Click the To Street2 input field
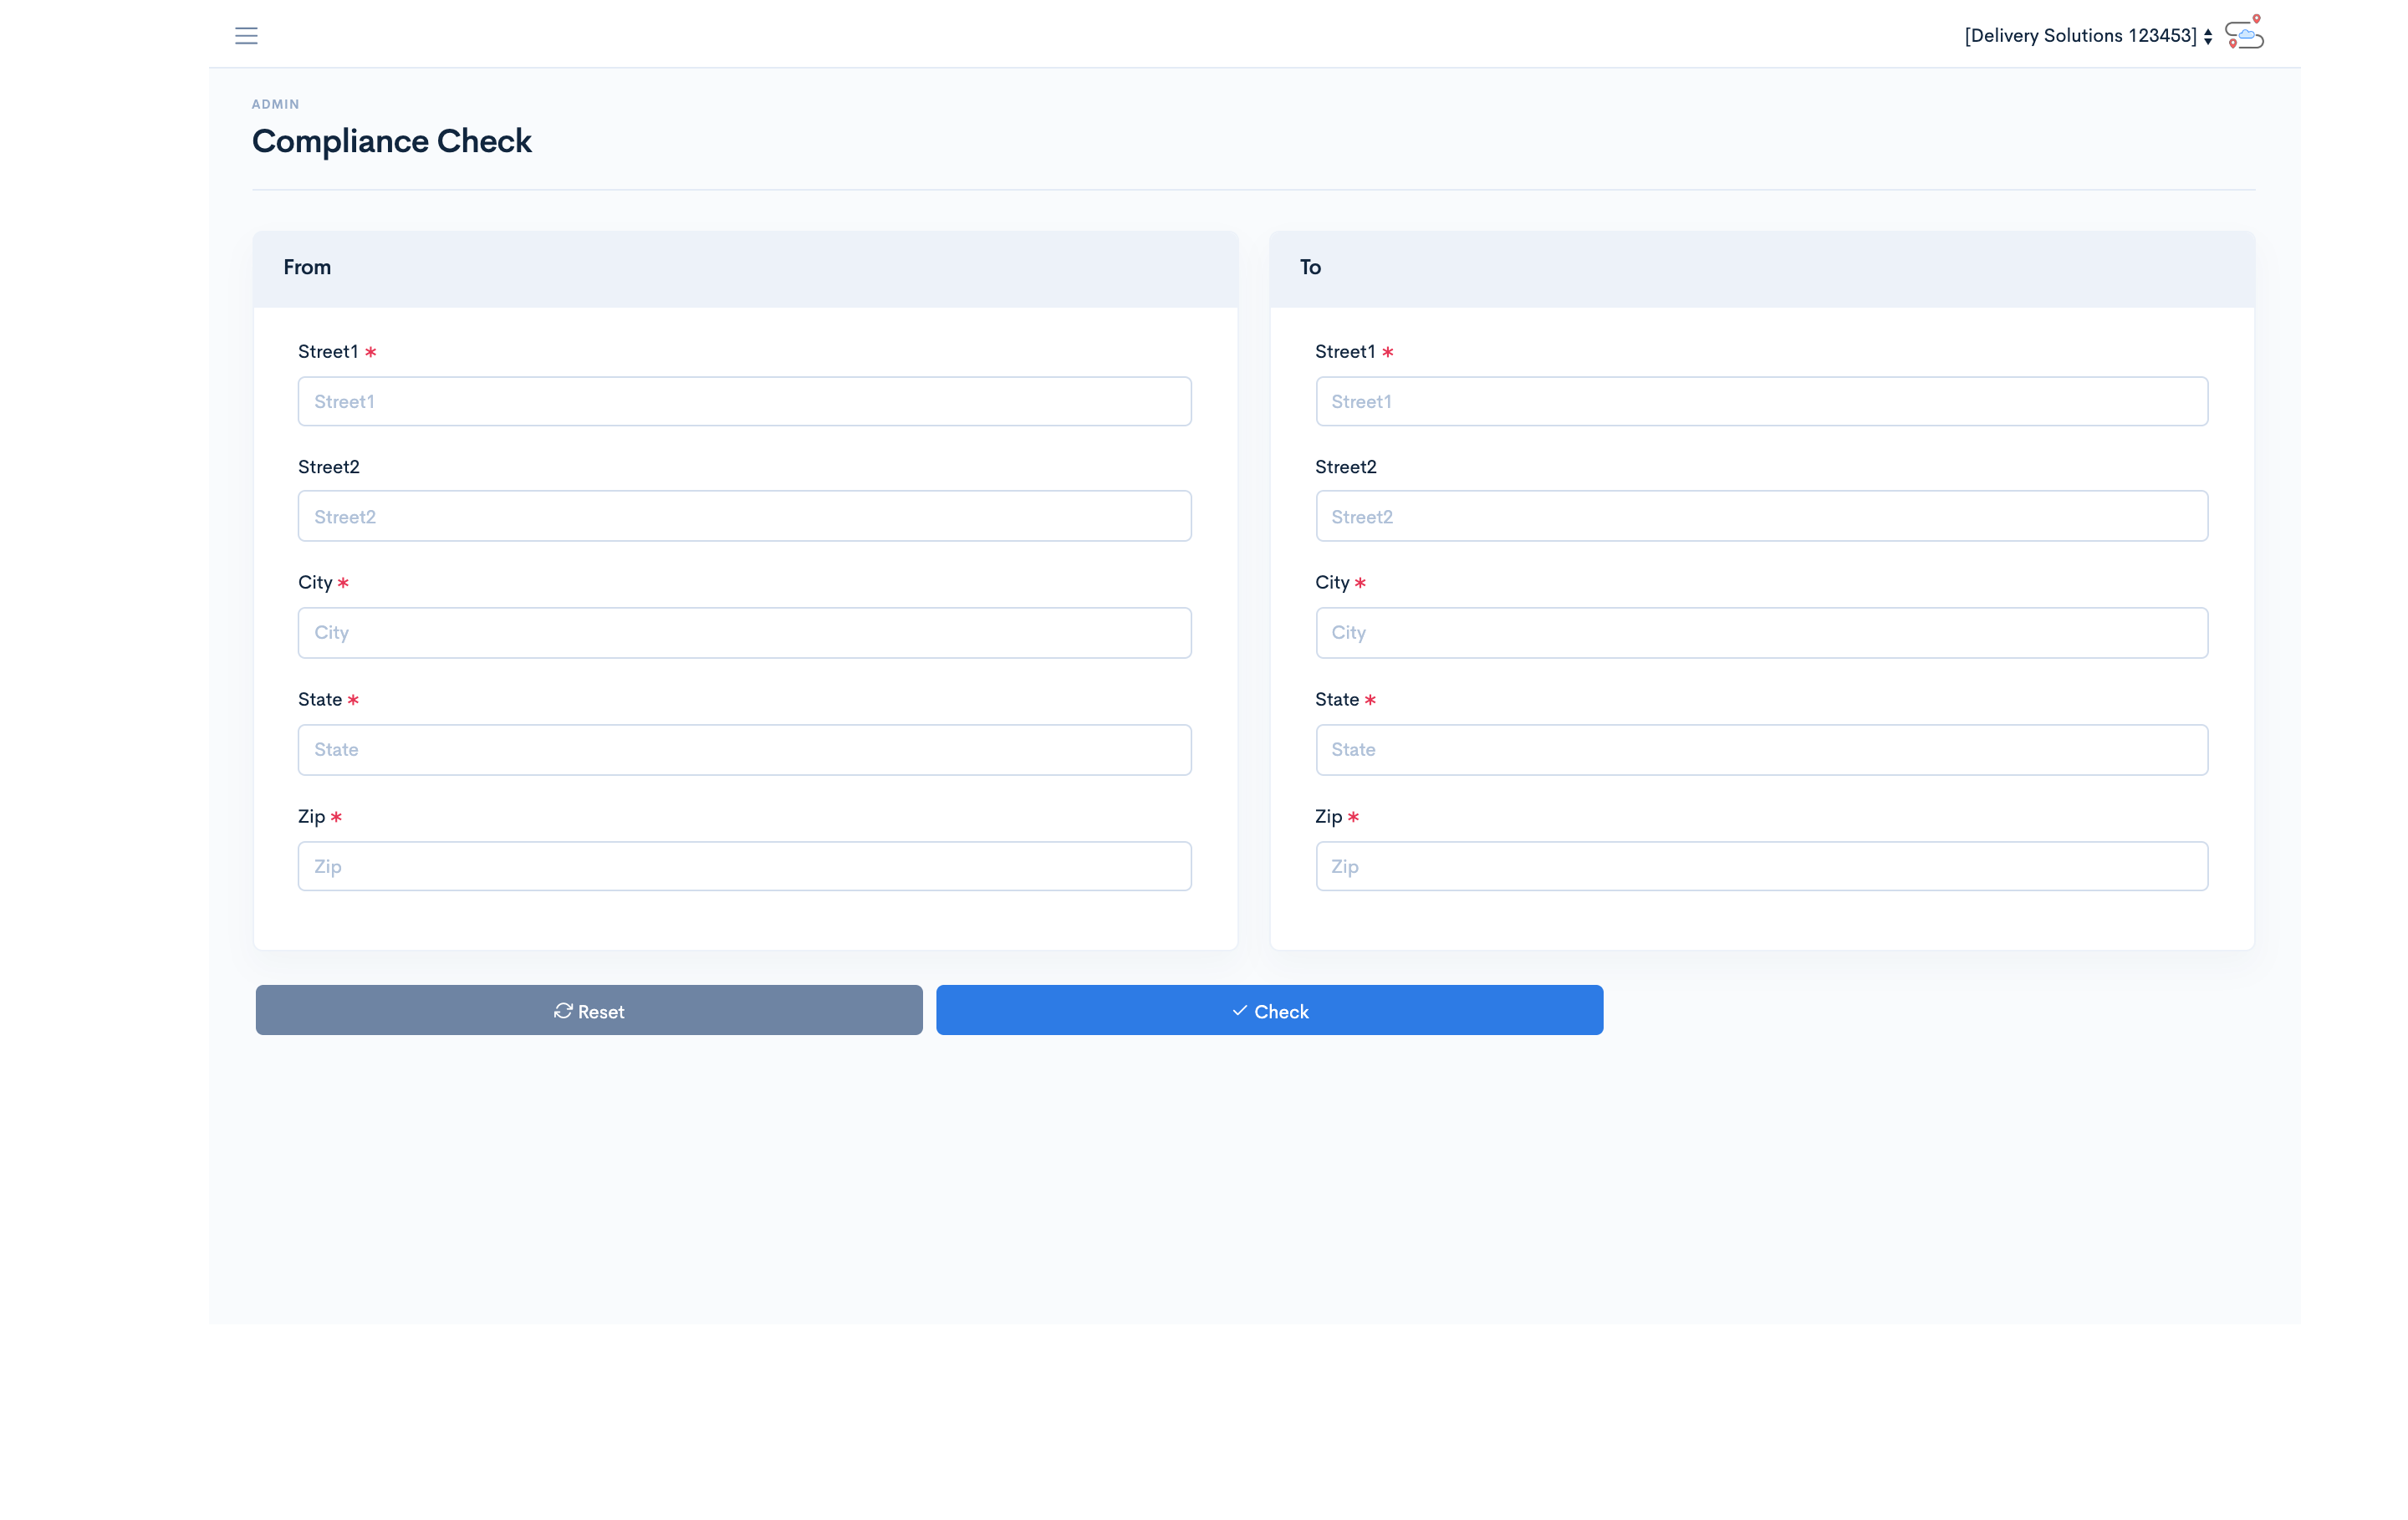Viewport: 2408px width, 1520px height. (x=1761, y=516)
